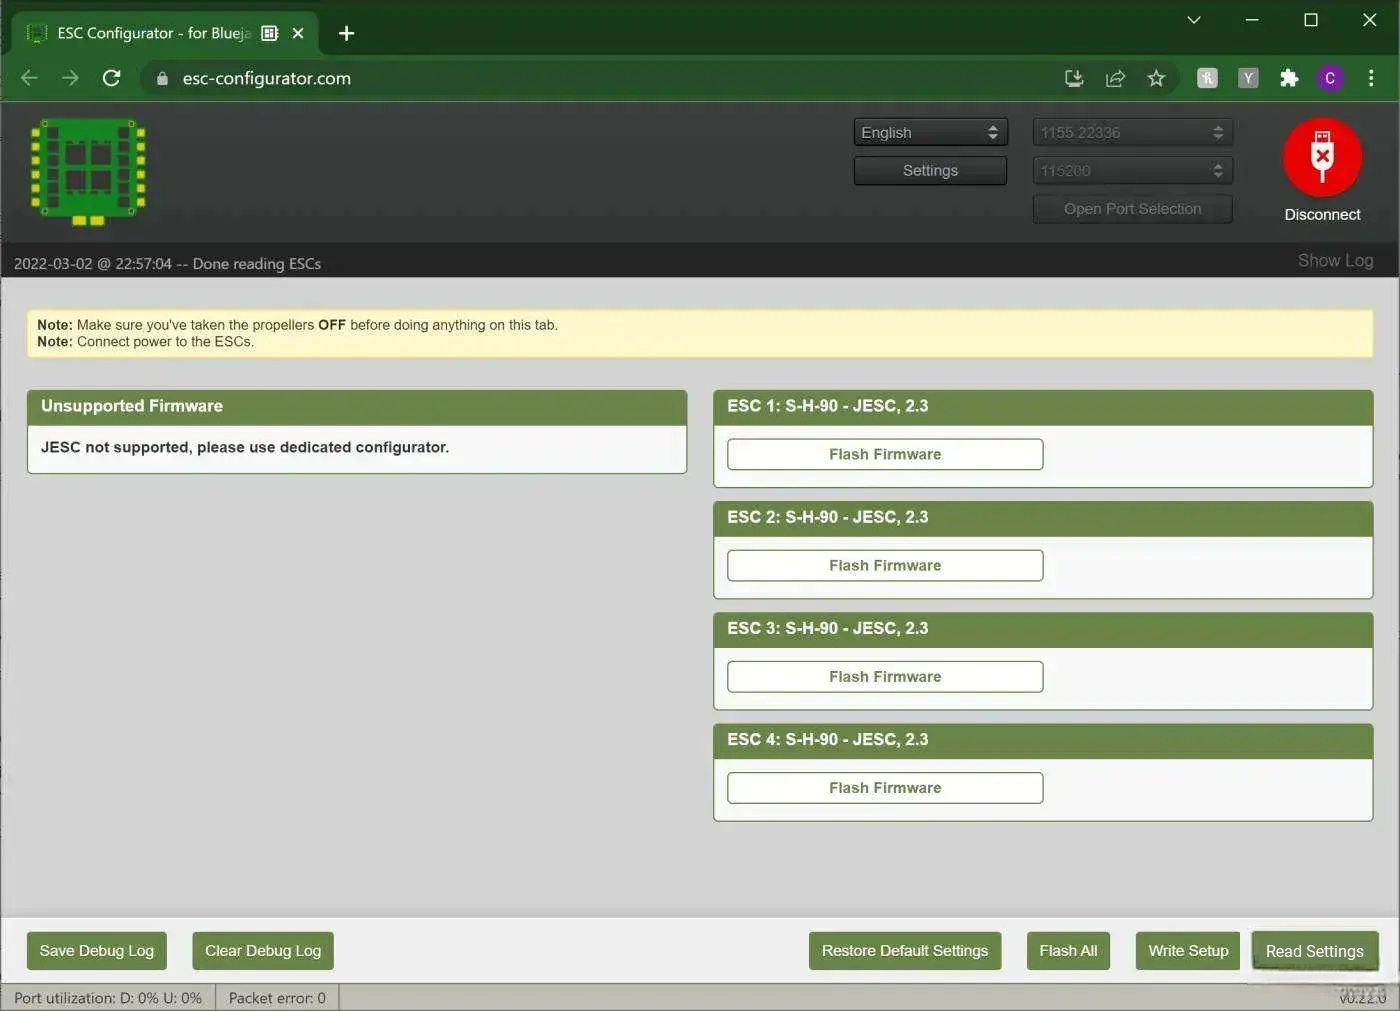Bookmark the page using the star icon

click(x=1156, y=78)
